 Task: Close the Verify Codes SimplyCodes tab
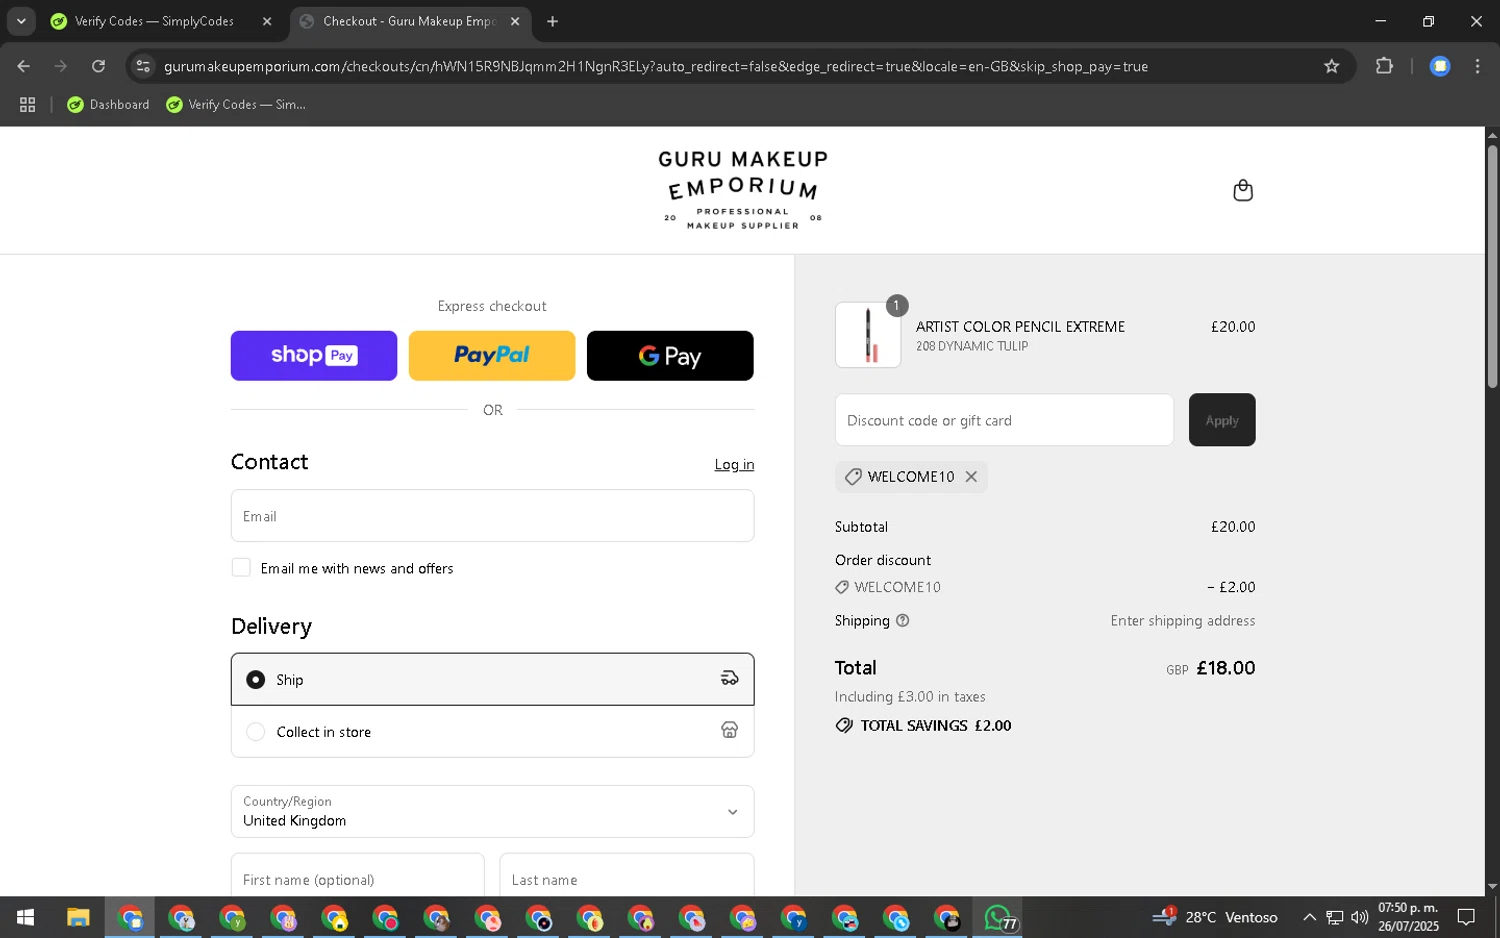click(x=267, y=21)
